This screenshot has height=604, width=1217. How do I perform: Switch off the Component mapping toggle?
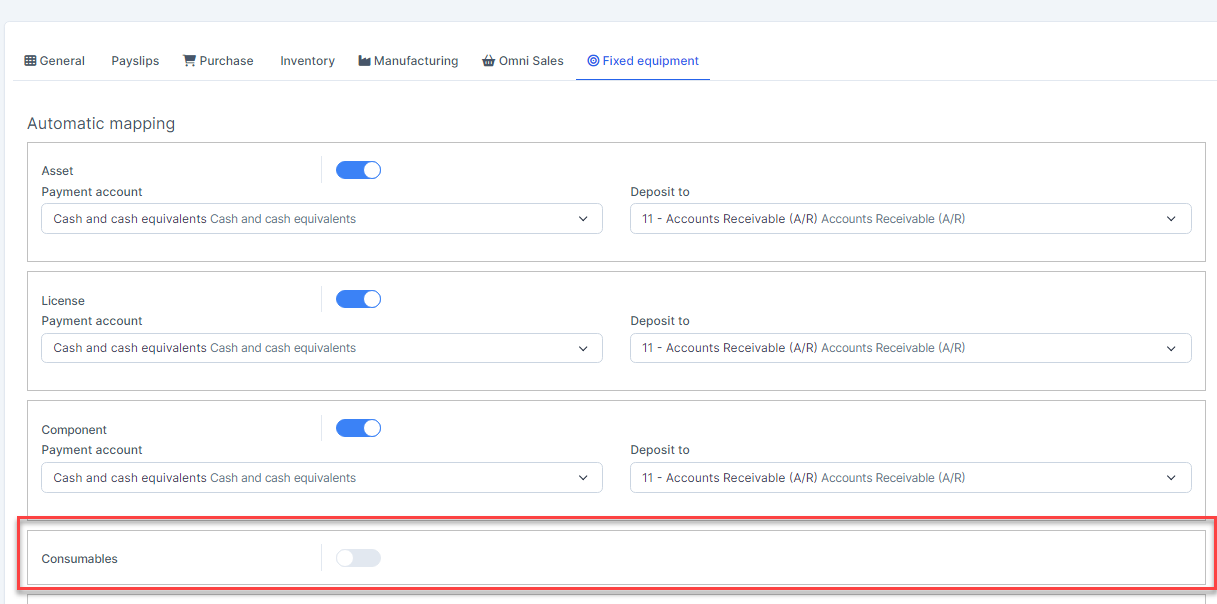pyautogui.click(x=358, y=428)
